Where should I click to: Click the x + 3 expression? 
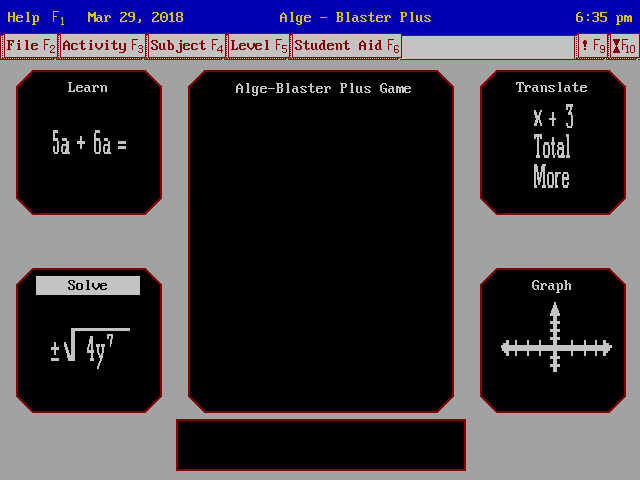click(552, 119)
